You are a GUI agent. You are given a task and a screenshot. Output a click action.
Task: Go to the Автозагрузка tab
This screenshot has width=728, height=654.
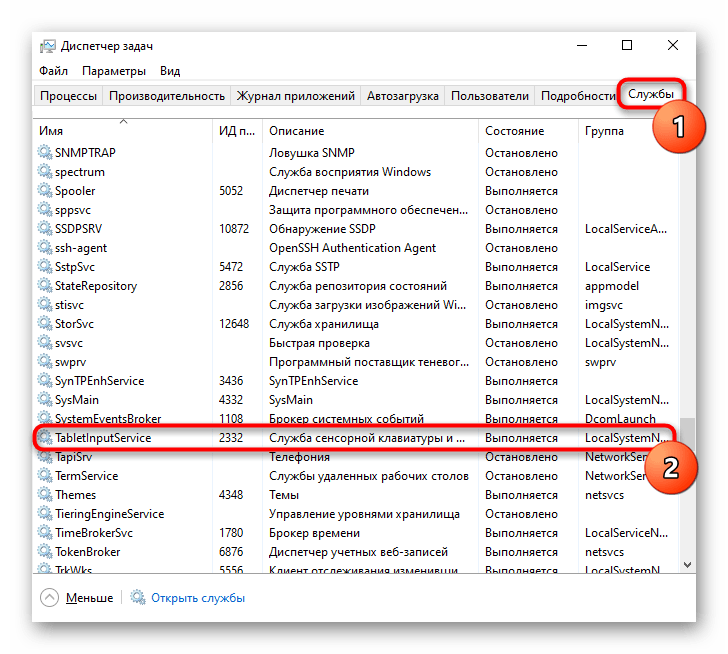pyautogui.click(x=403, y=96)
